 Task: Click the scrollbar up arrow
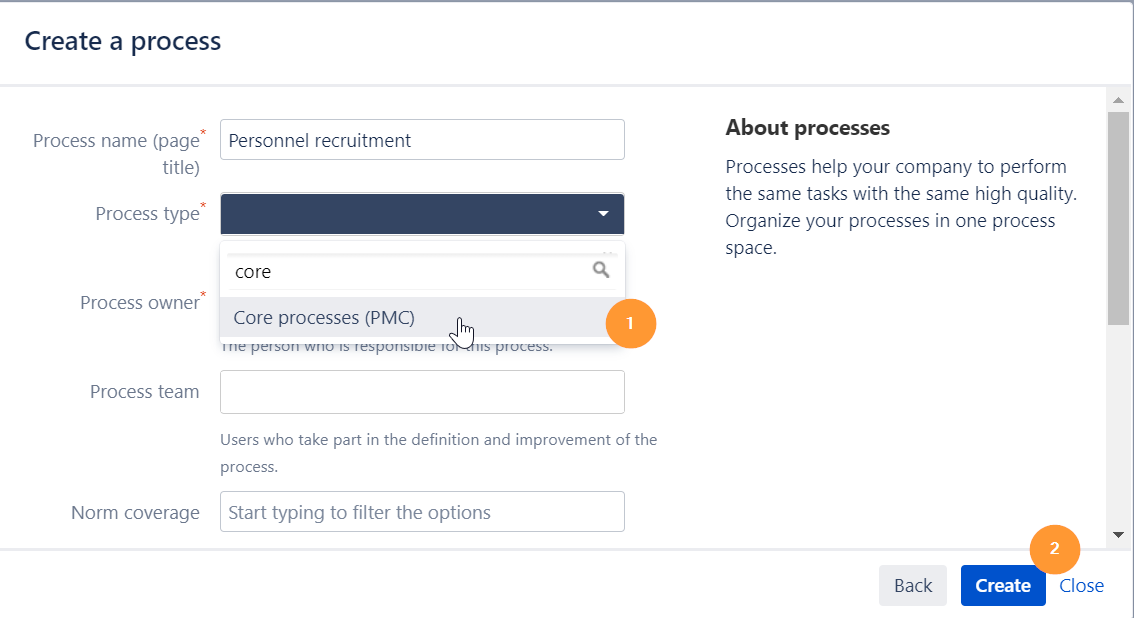(1119, 98)
